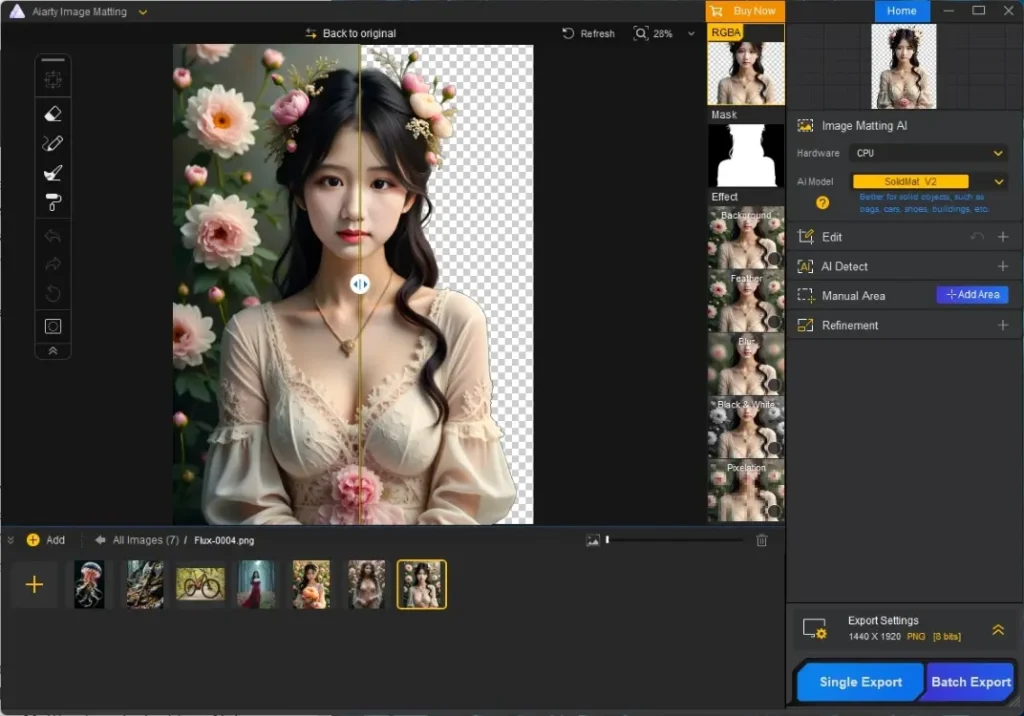Toggle the Pixelation effect circle

(x=774, y=512)
